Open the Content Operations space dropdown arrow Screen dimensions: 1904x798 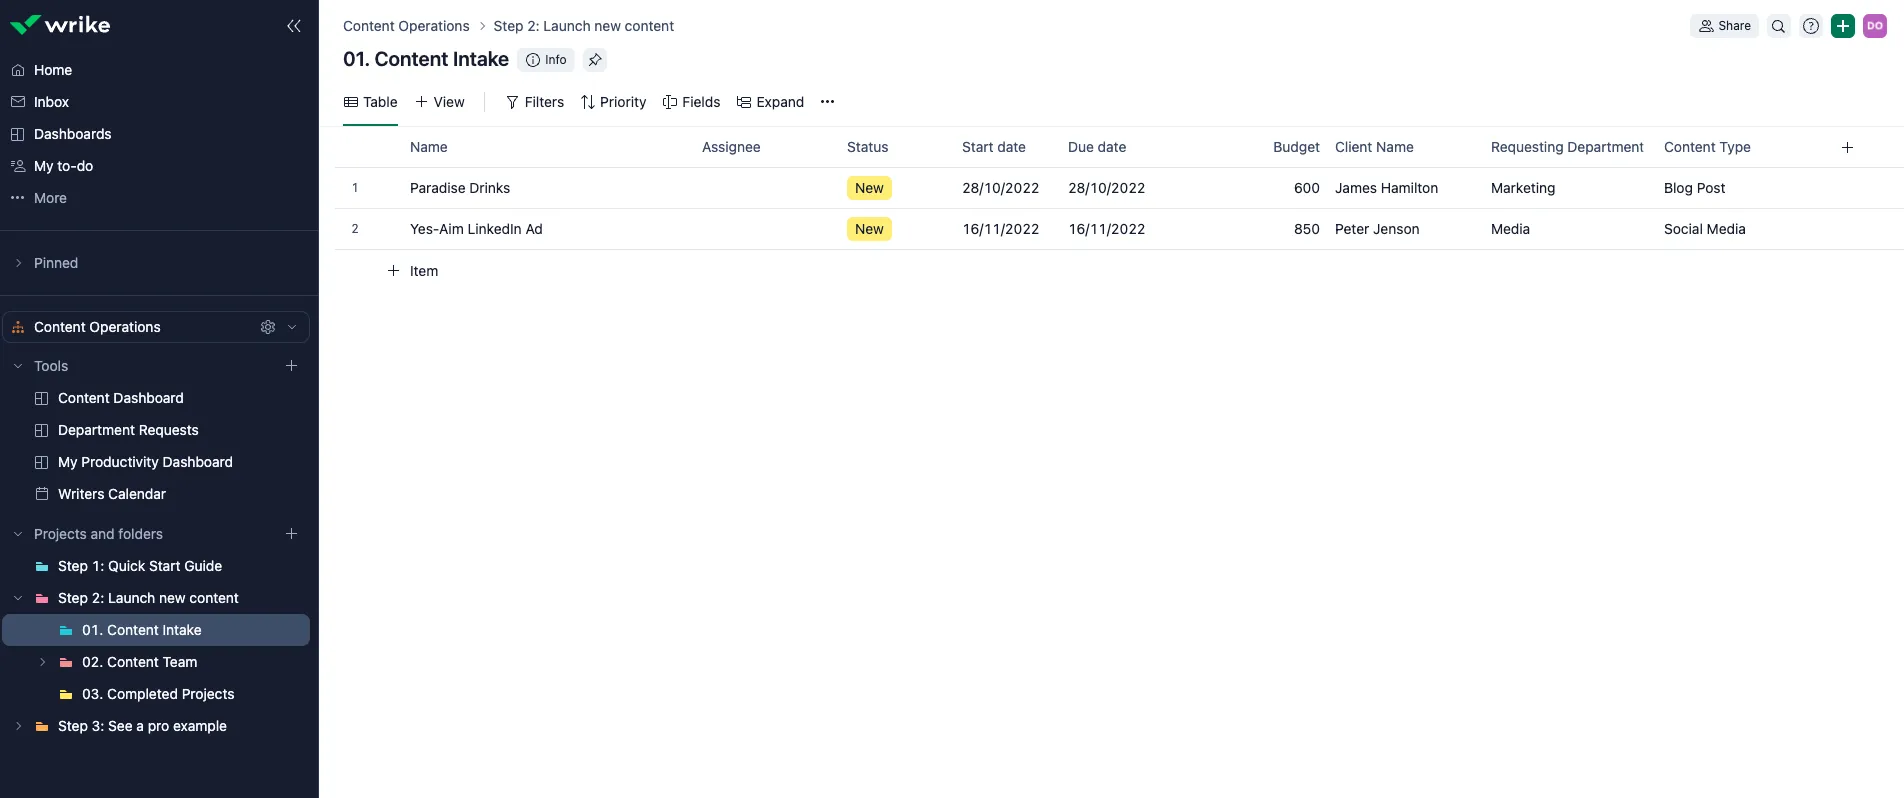point(292,327)
